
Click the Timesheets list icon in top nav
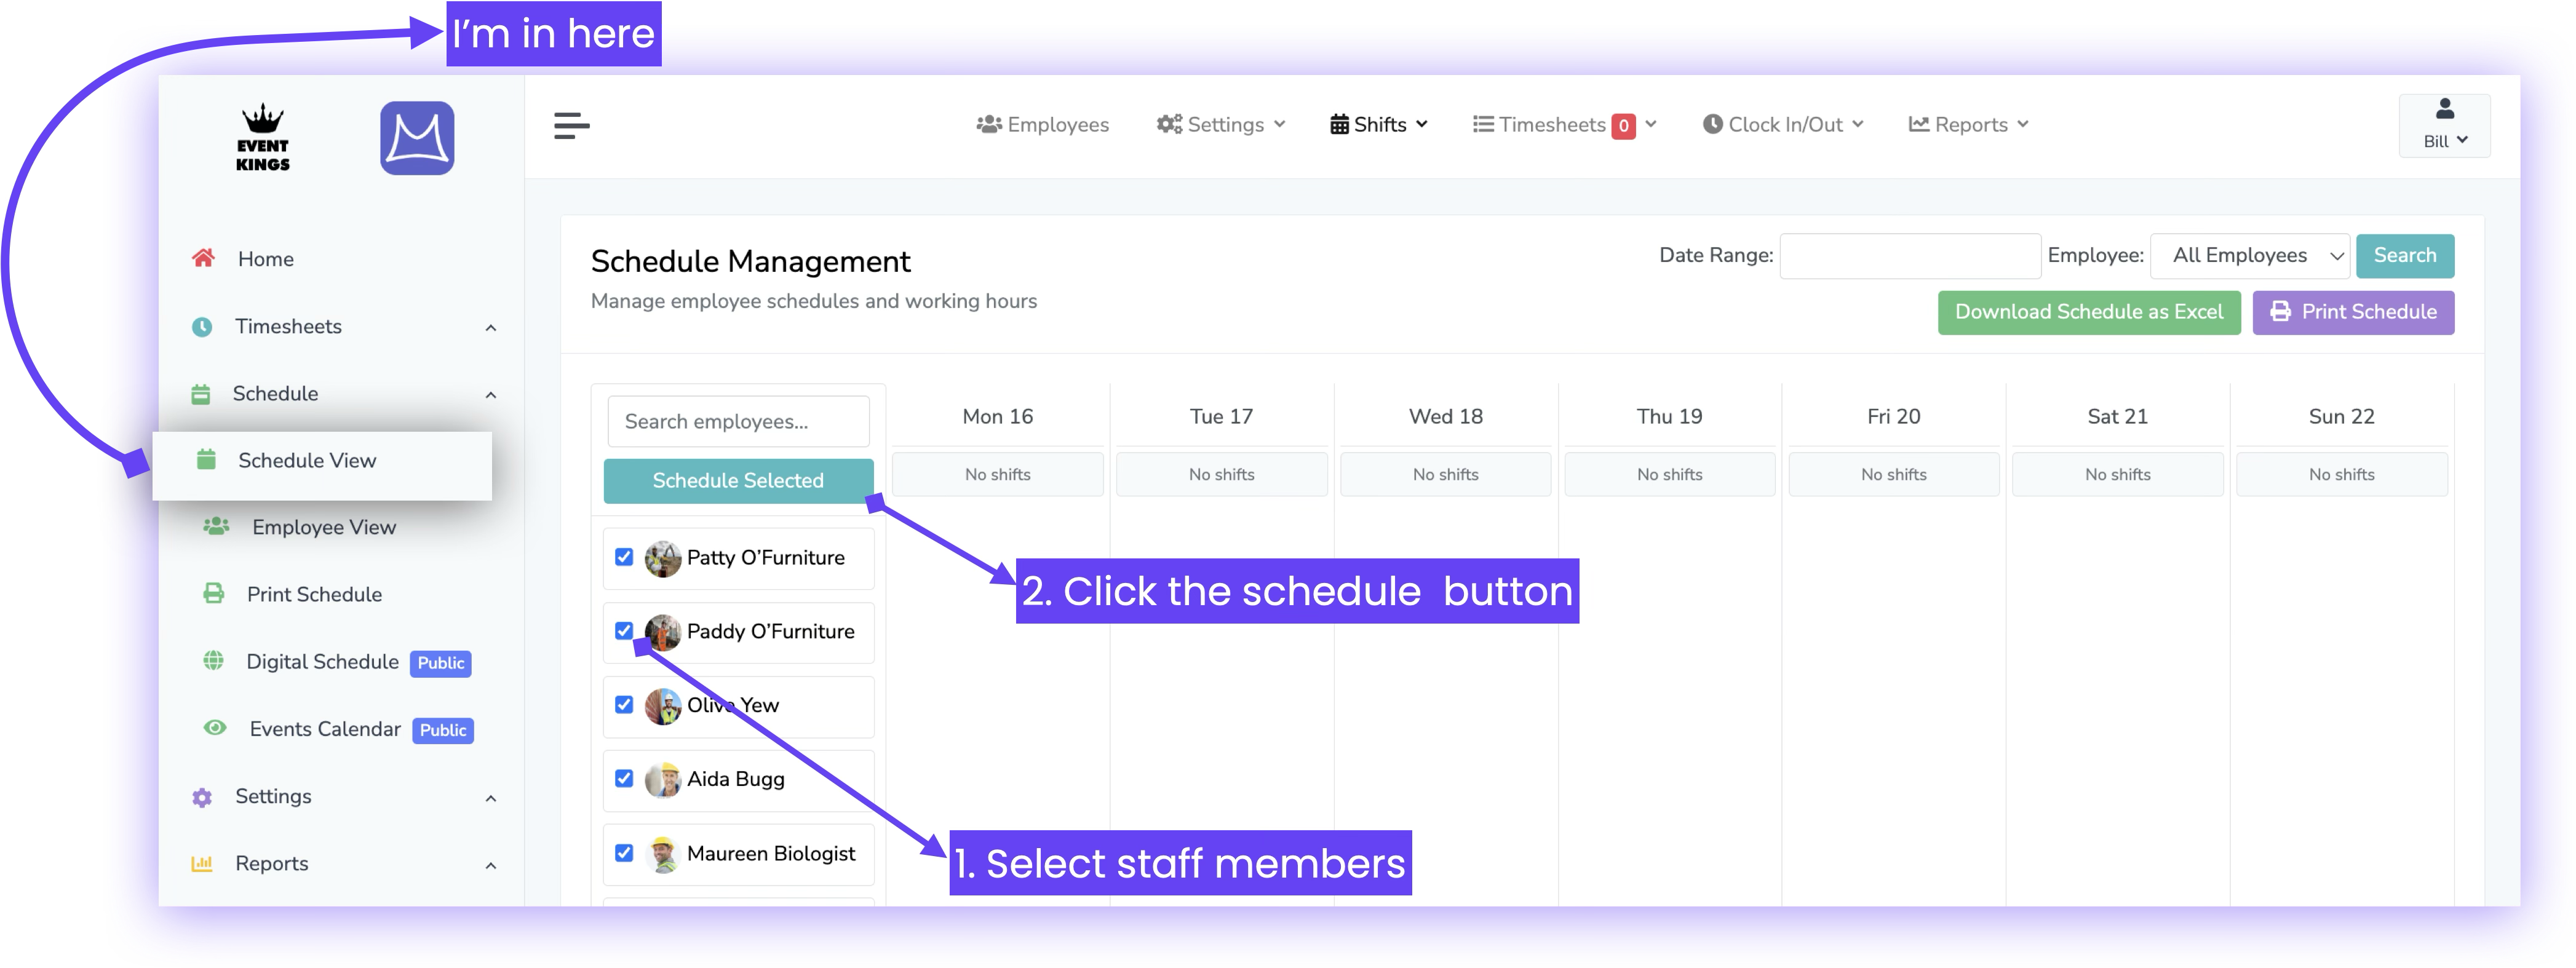1483,125
